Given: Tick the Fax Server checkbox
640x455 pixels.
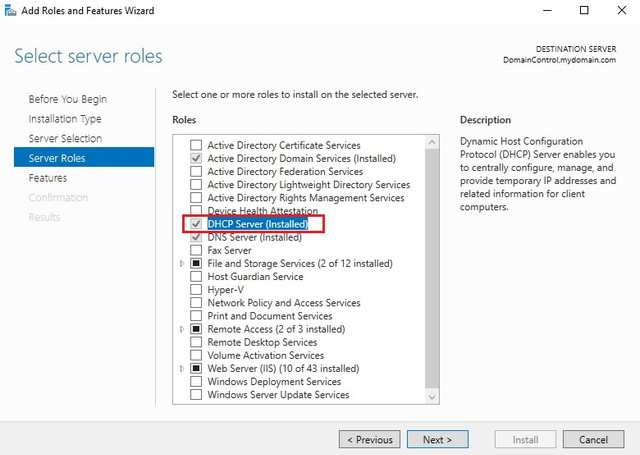Looking at the screenshot, I should (x=196, y=250).
